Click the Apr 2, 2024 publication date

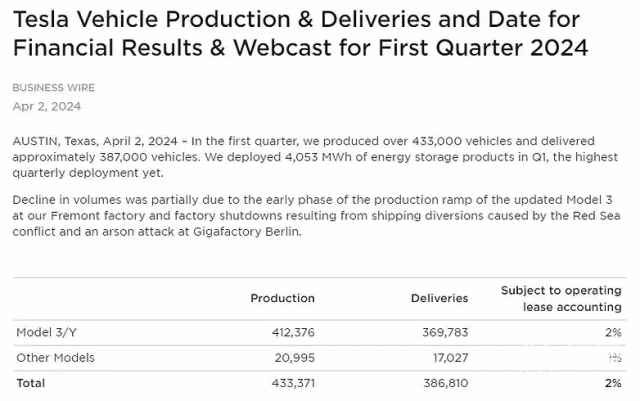click(x=47, y=106)
